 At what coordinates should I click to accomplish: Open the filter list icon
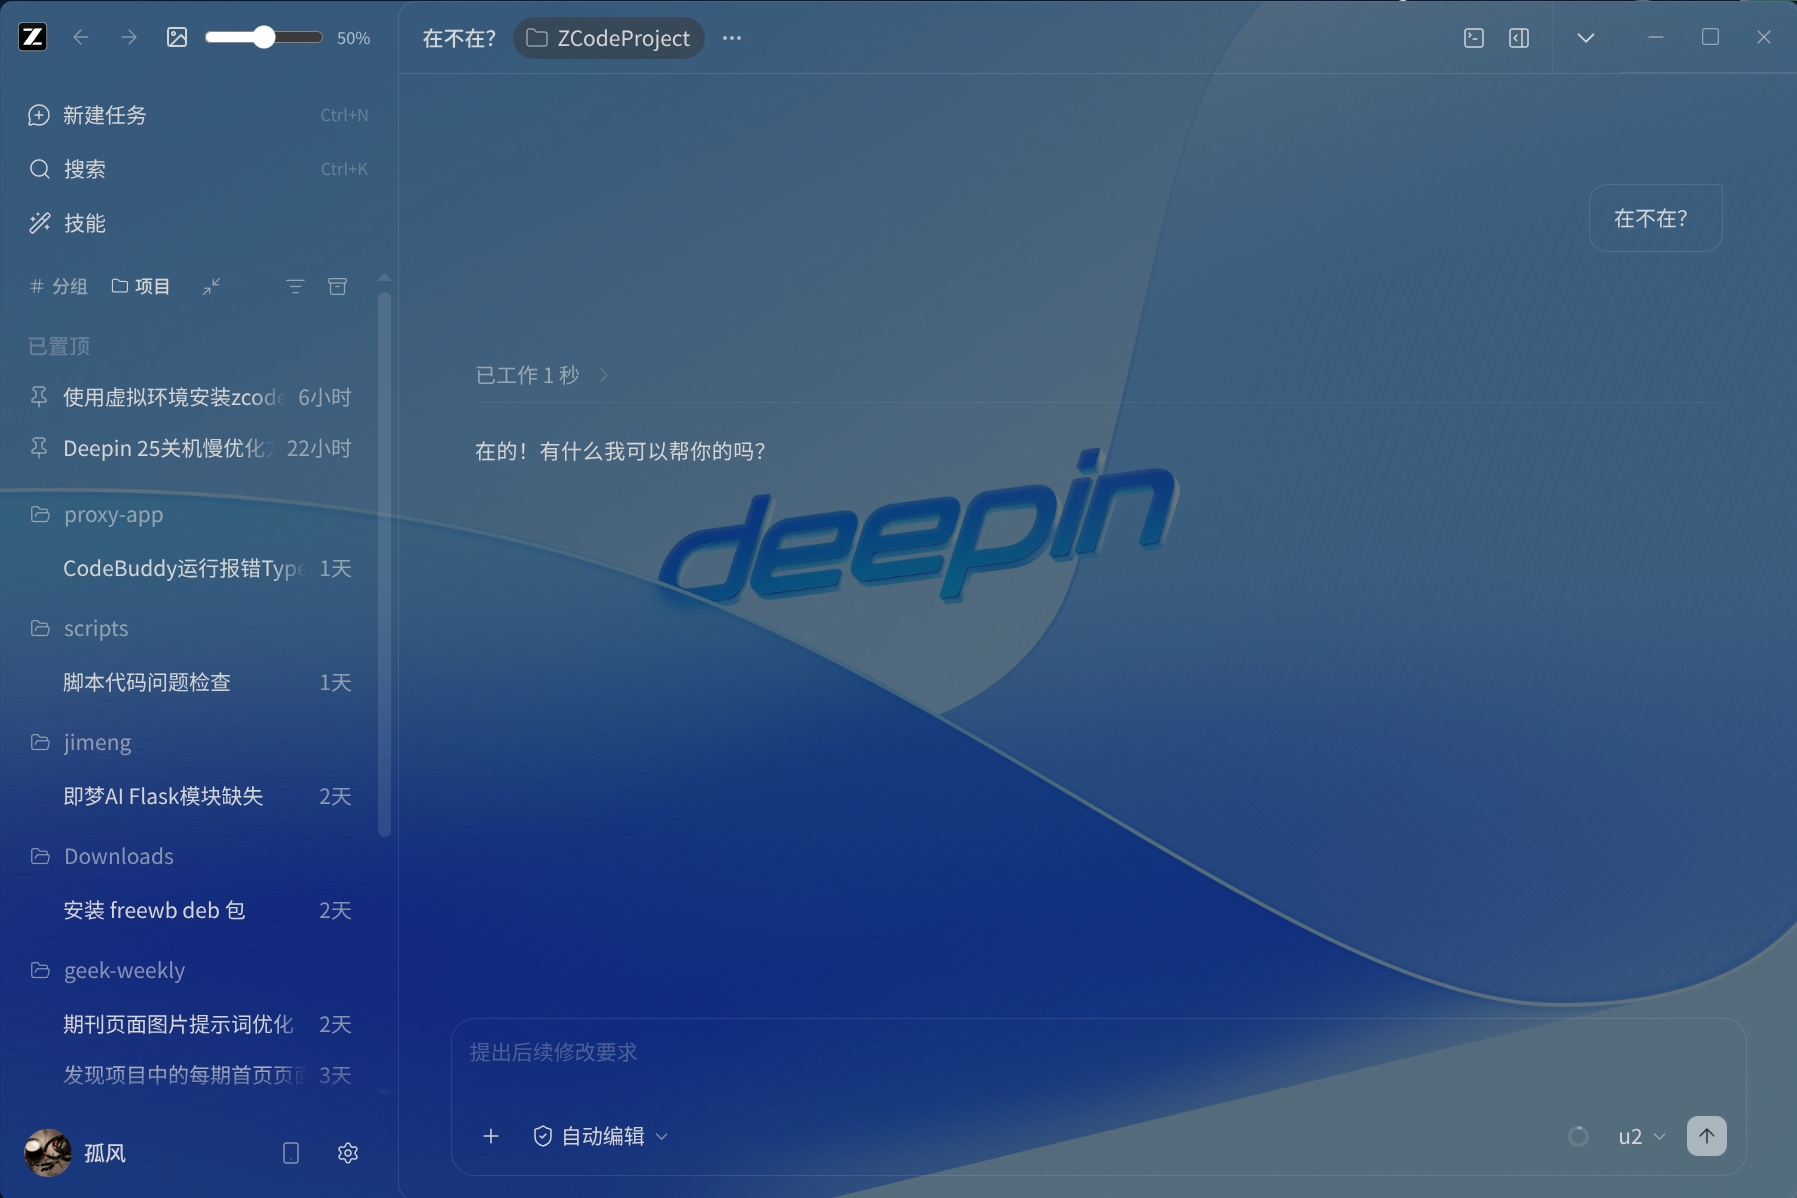[x=295, y=286]
